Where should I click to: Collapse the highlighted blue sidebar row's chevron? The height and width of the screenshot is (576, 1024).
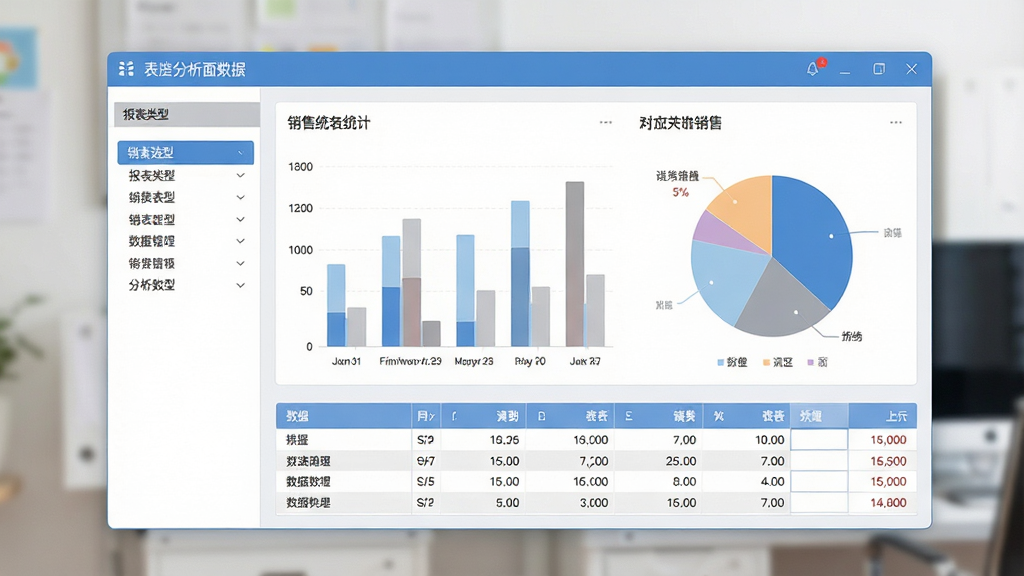coord(240,153)
